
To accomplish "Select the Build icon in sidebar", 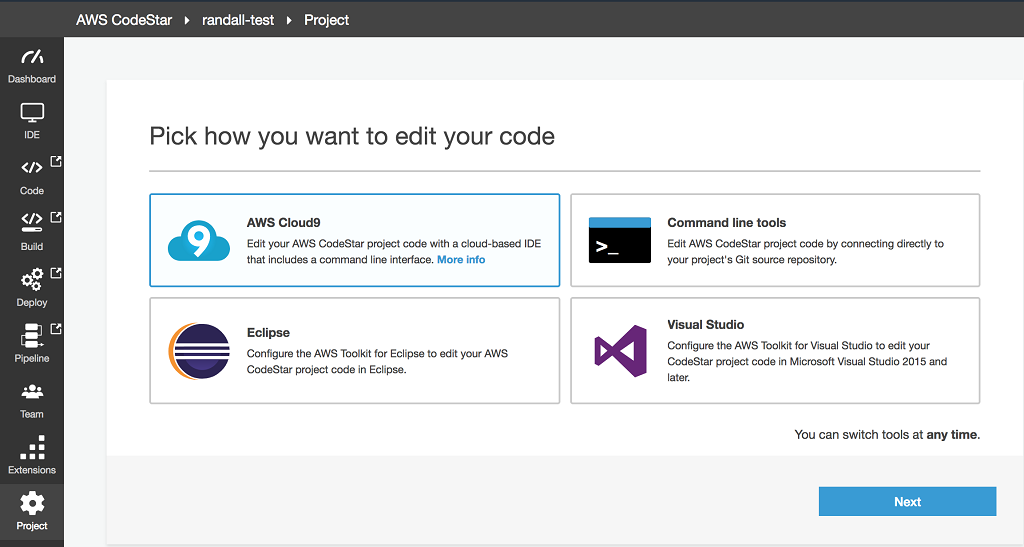I will pyautogui.click(x=31, y=224).
